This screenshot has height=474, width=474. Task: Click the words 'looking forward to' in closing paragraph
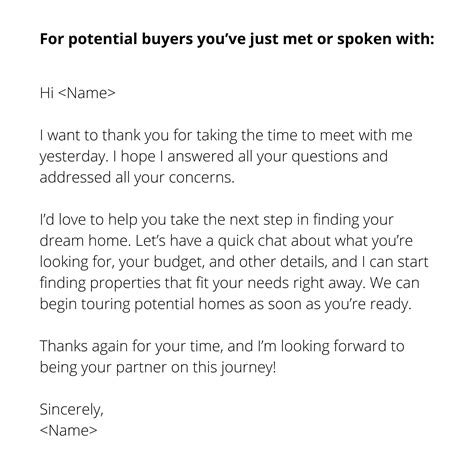pos(343,346)
